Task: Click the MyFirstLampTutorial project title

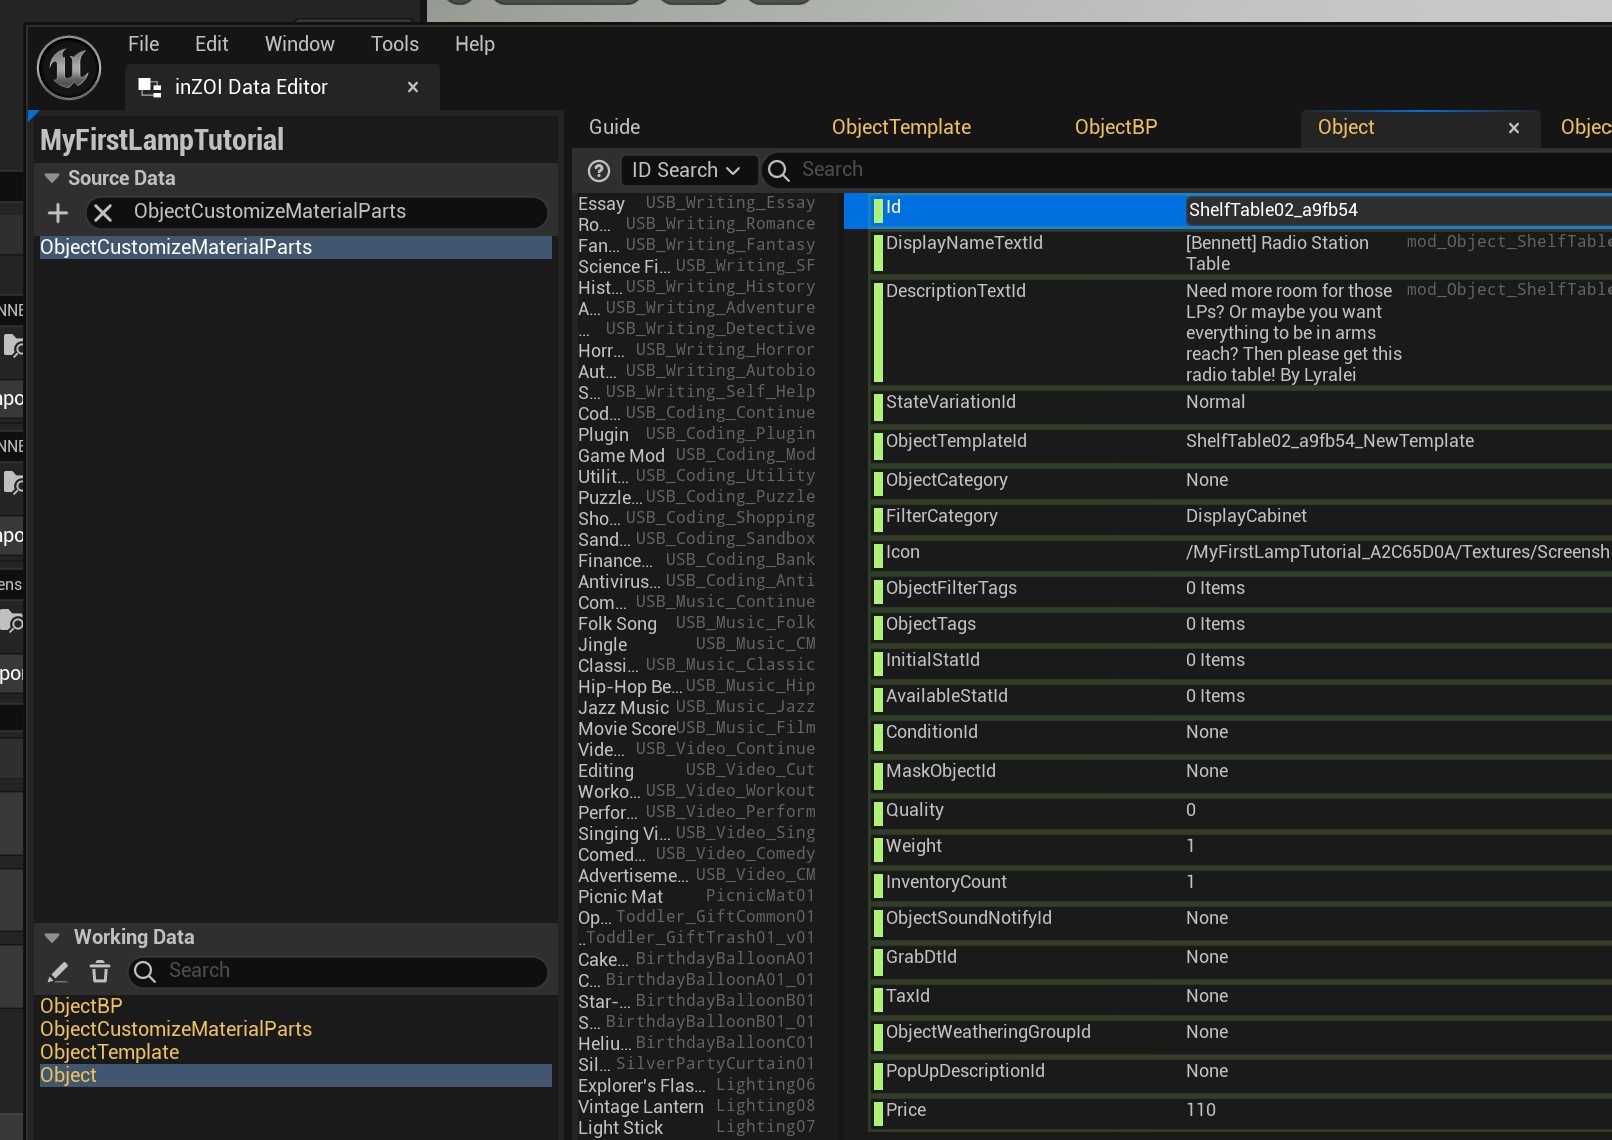Action: 162,140
